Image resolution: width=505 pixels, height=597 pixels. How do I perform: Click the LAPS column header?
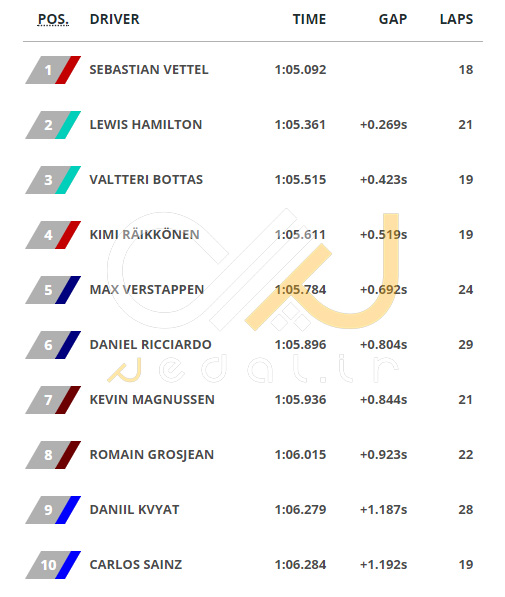point(456,19)
